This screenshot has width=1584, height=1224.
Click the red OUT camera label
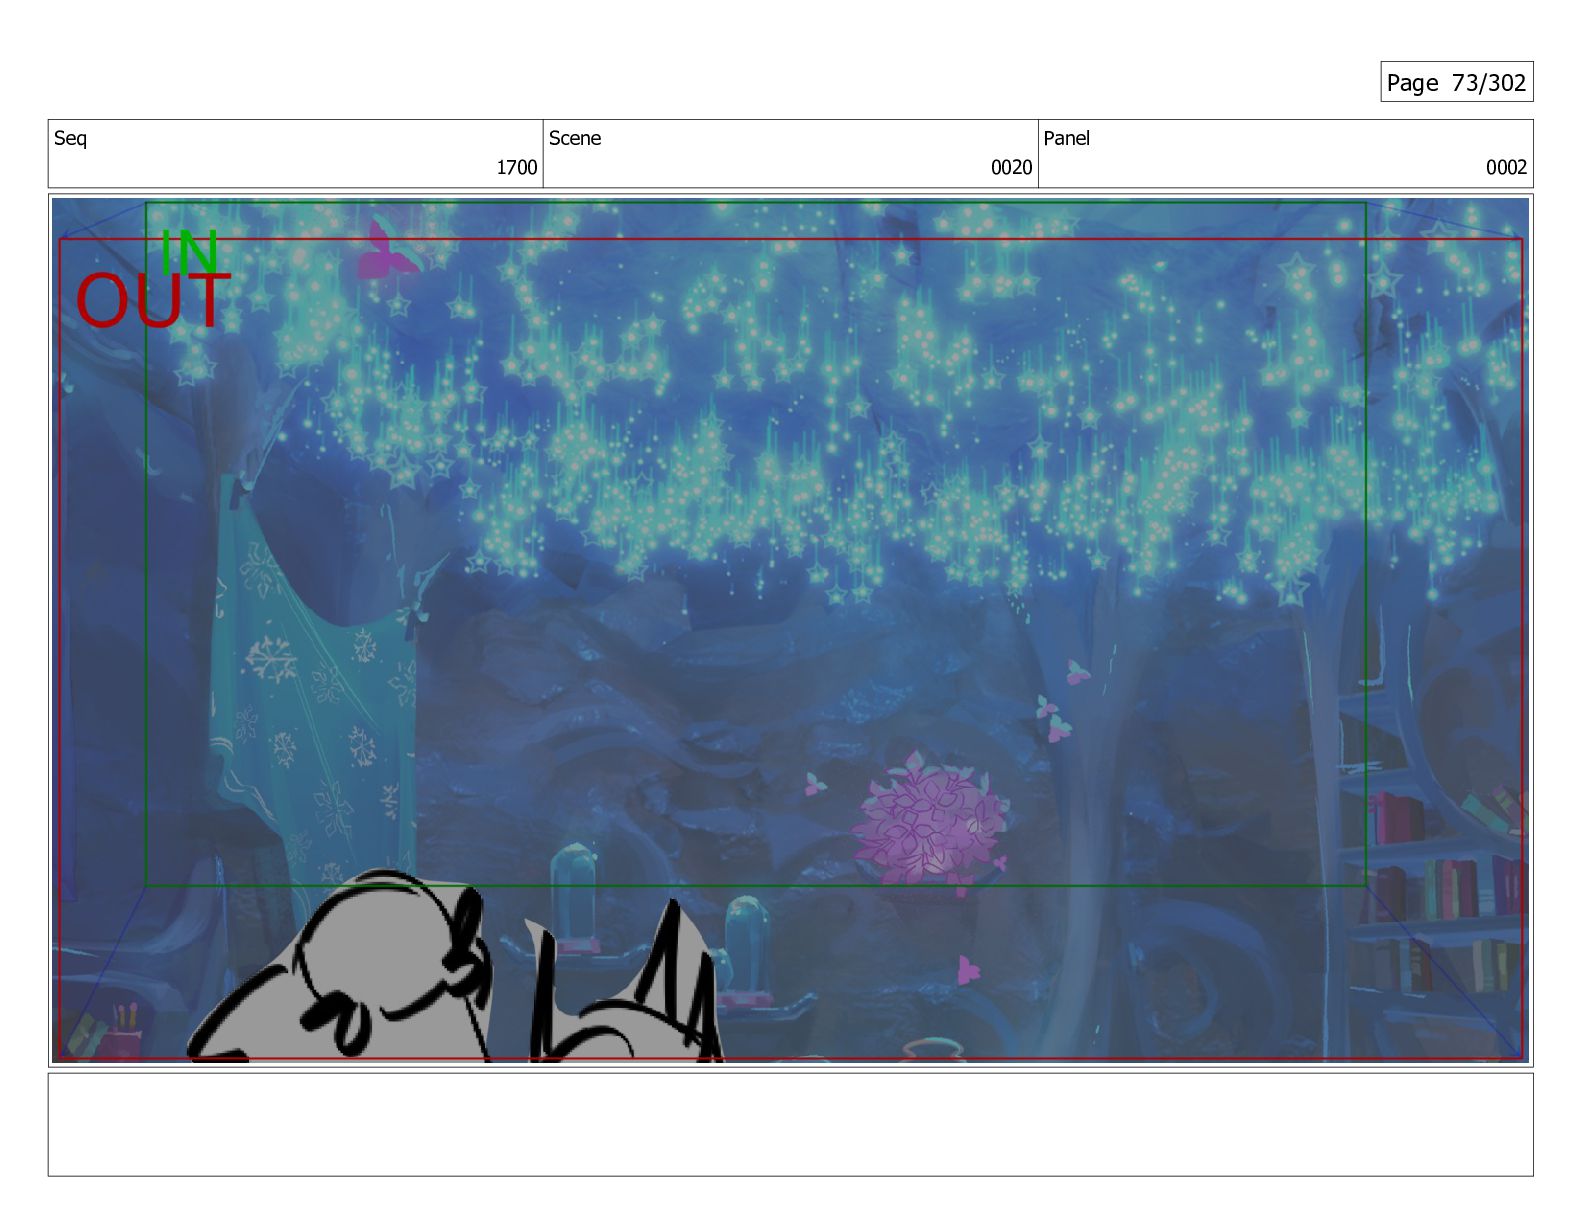(153, 301)
